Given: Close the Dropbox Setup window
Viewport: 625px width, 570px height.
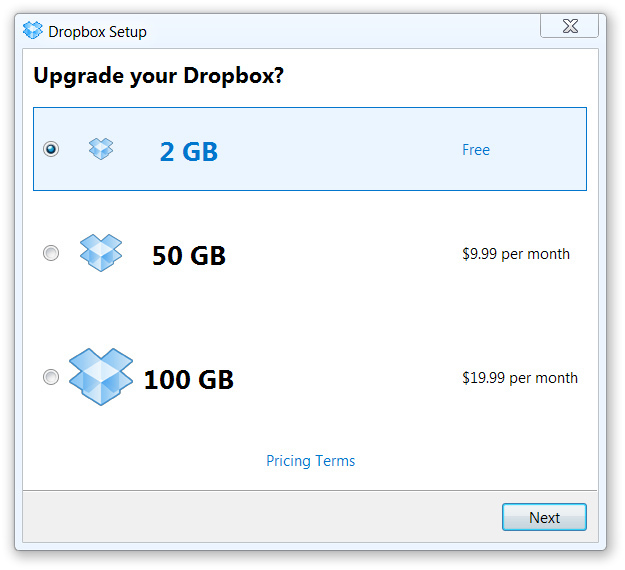Looking at the screenshot, I should [x=569, y=26].
